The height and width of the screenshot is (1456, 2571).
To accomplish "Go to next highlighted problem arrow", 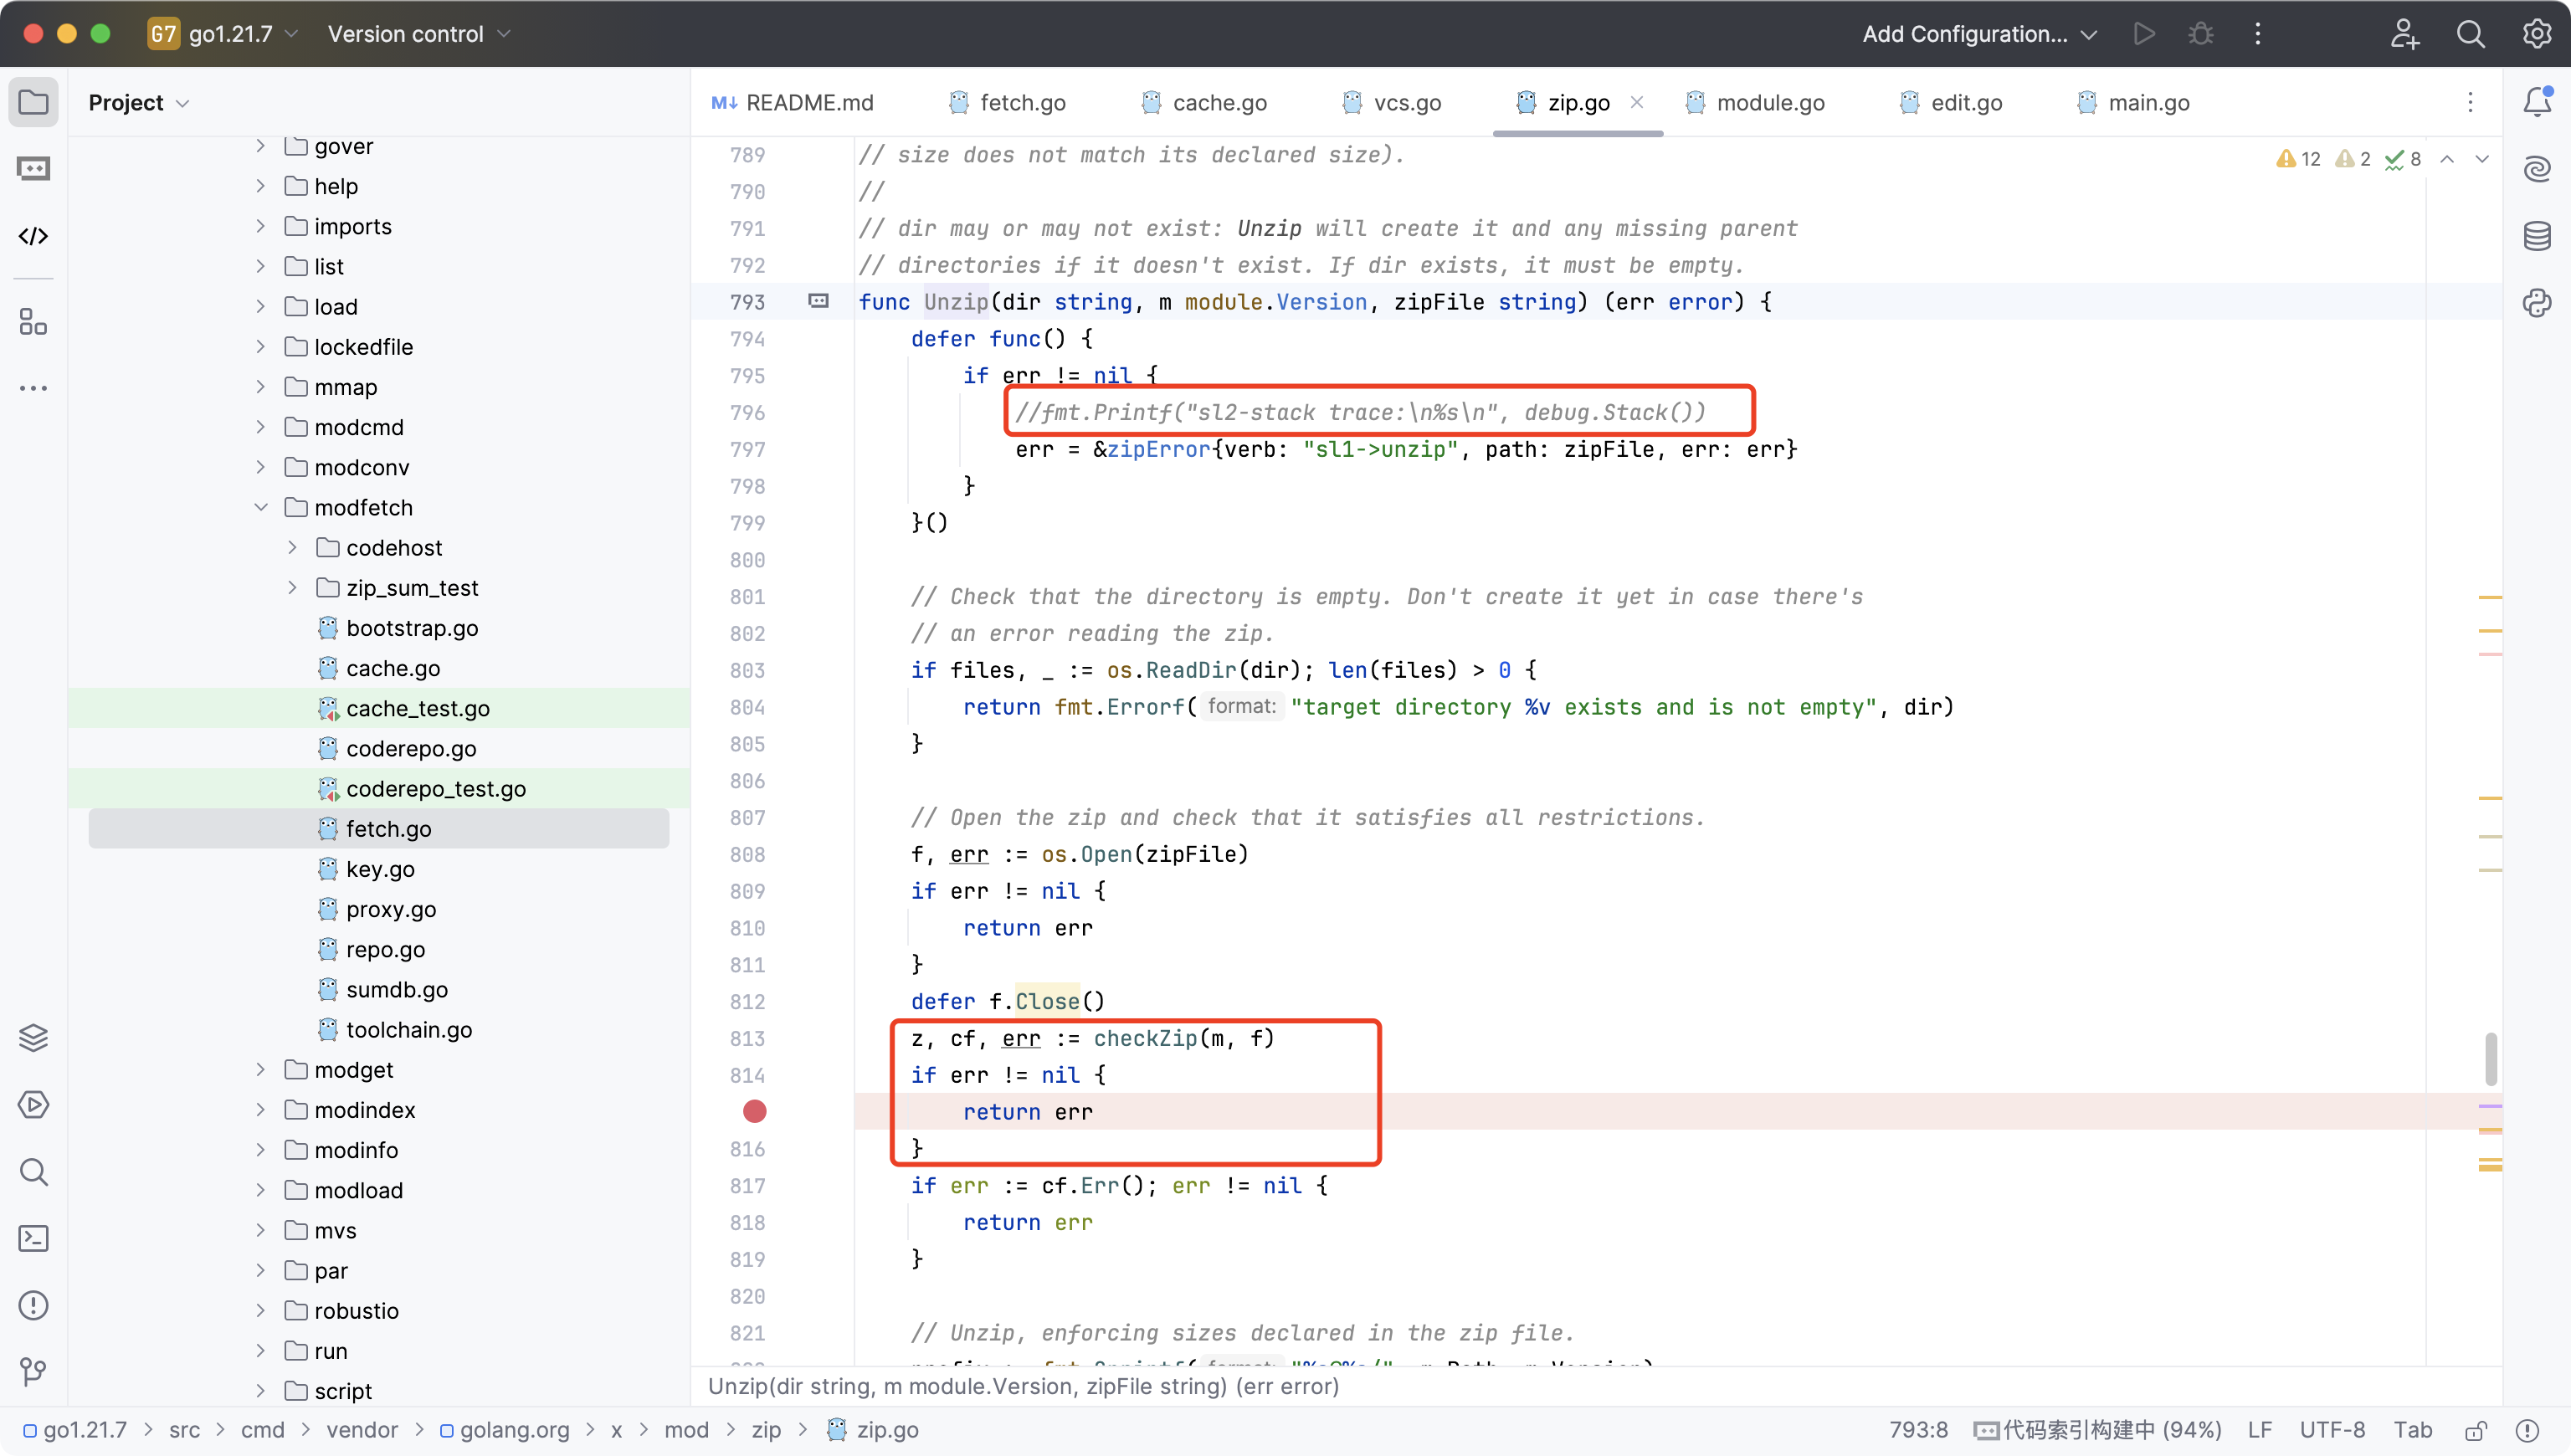I will 2482,159.
